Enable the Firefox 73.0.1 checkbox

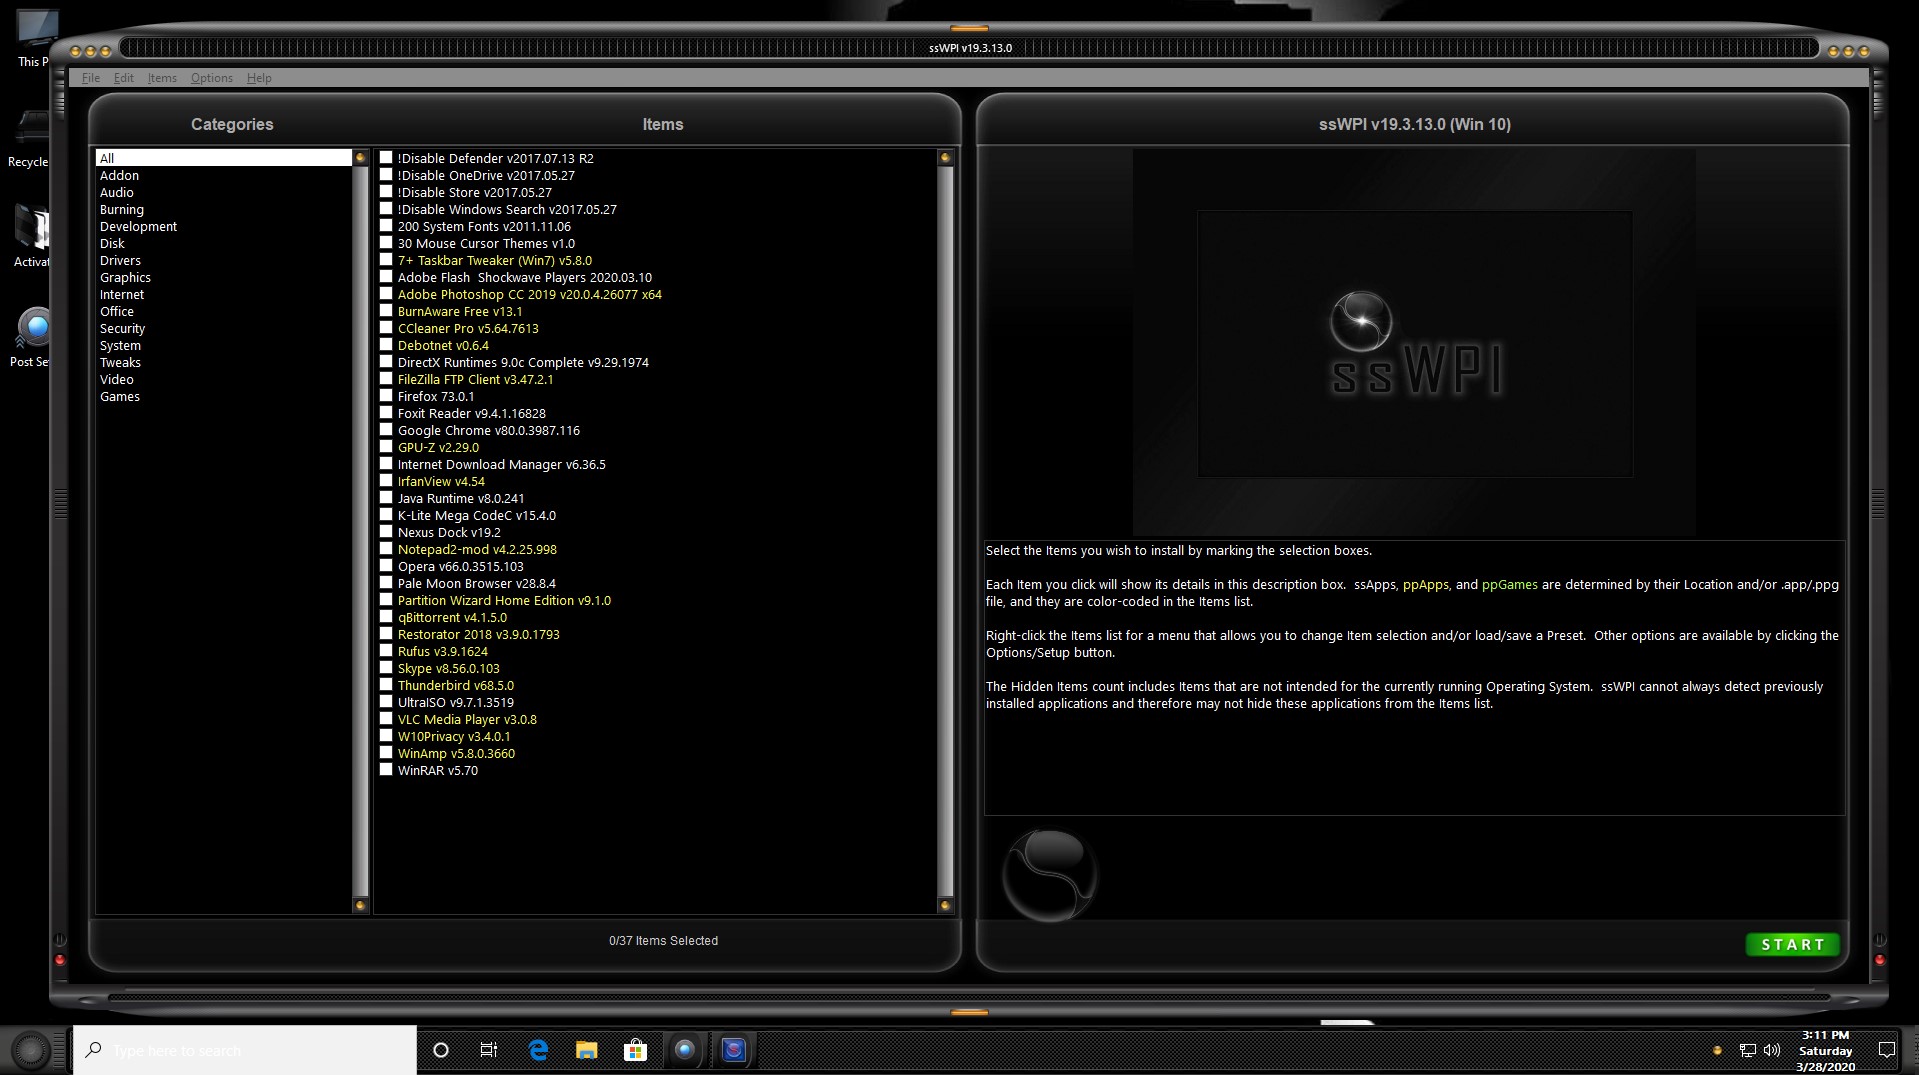pos(386,396)
